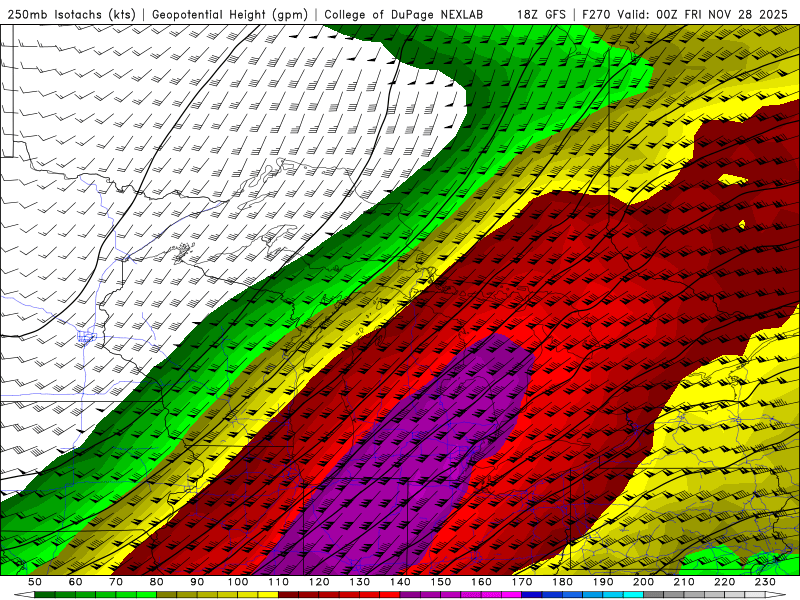
Task: Click the 'College of DuPage NEXLAB' label
Action: [404, 15]
